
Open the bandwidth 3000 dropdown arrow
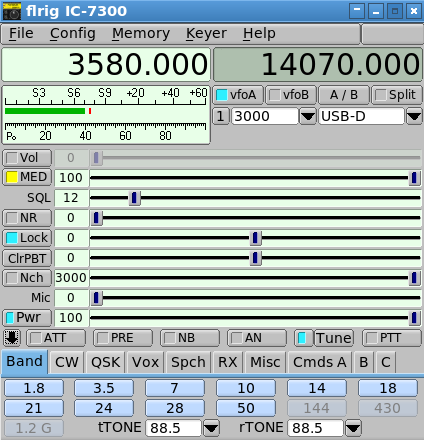click(x=307, y=116)
